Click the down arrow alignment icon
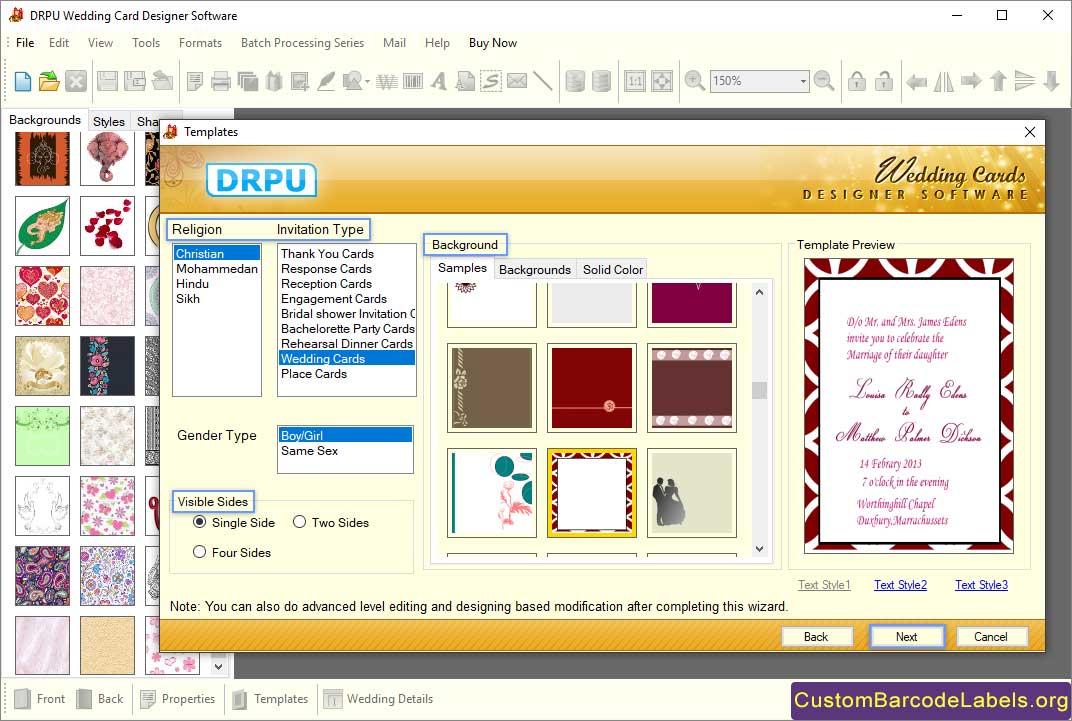This screenshot has height=721, width=1072. (1051, 81)
